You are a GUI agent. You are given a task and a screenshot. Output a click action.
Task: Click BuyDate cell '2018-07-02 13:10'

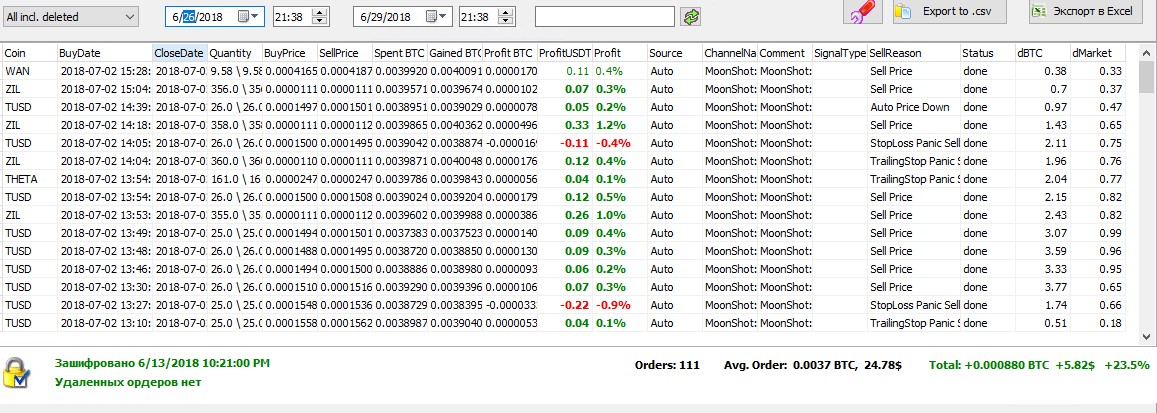tap(105, 323)
